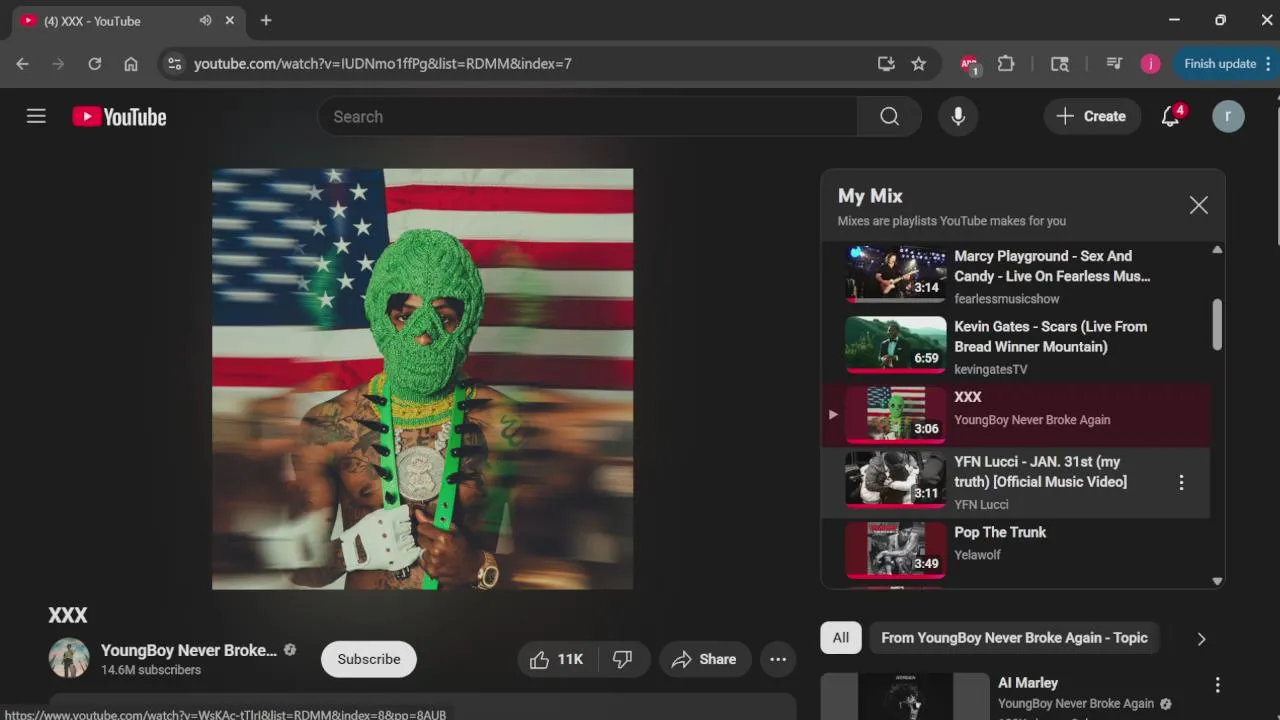This screenshot has height=720, width=1280.
Task: Play Pop The Trunk by Yelawolf
Action: (x=1015, y=550)
